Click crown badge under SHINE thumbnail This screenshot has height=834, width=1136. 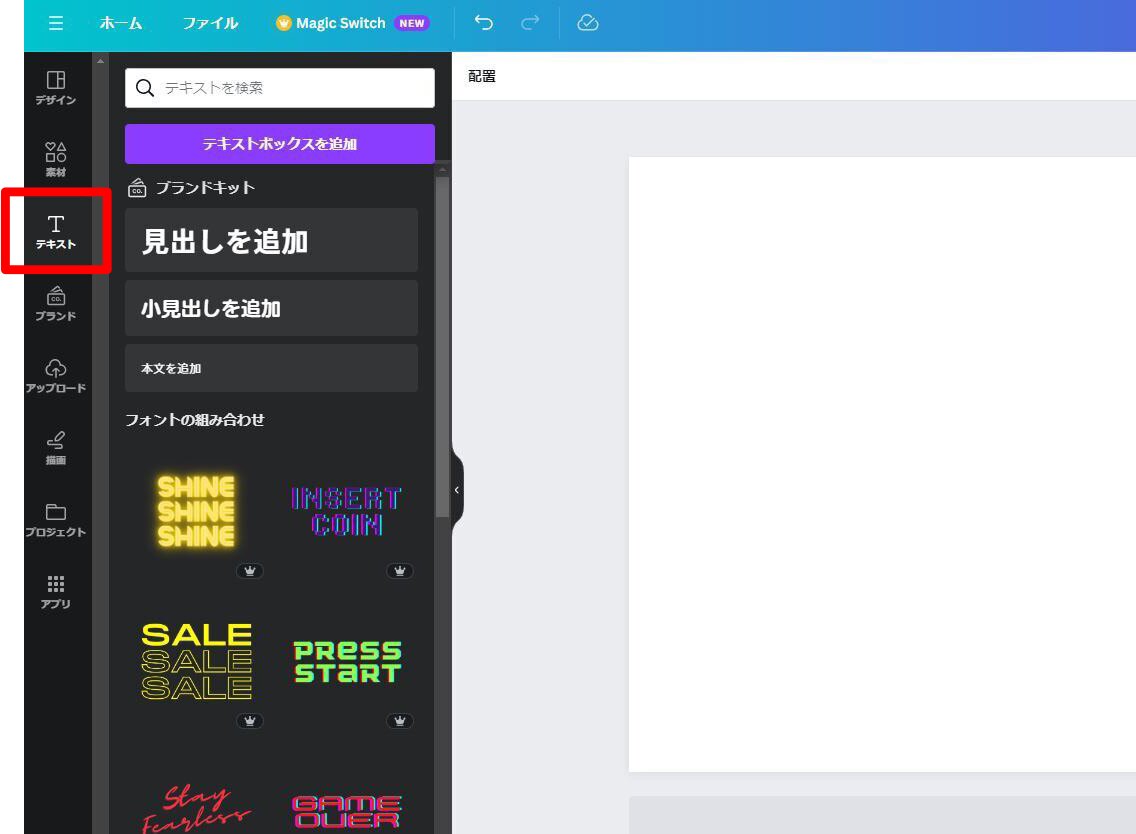(x=250, y=571)
